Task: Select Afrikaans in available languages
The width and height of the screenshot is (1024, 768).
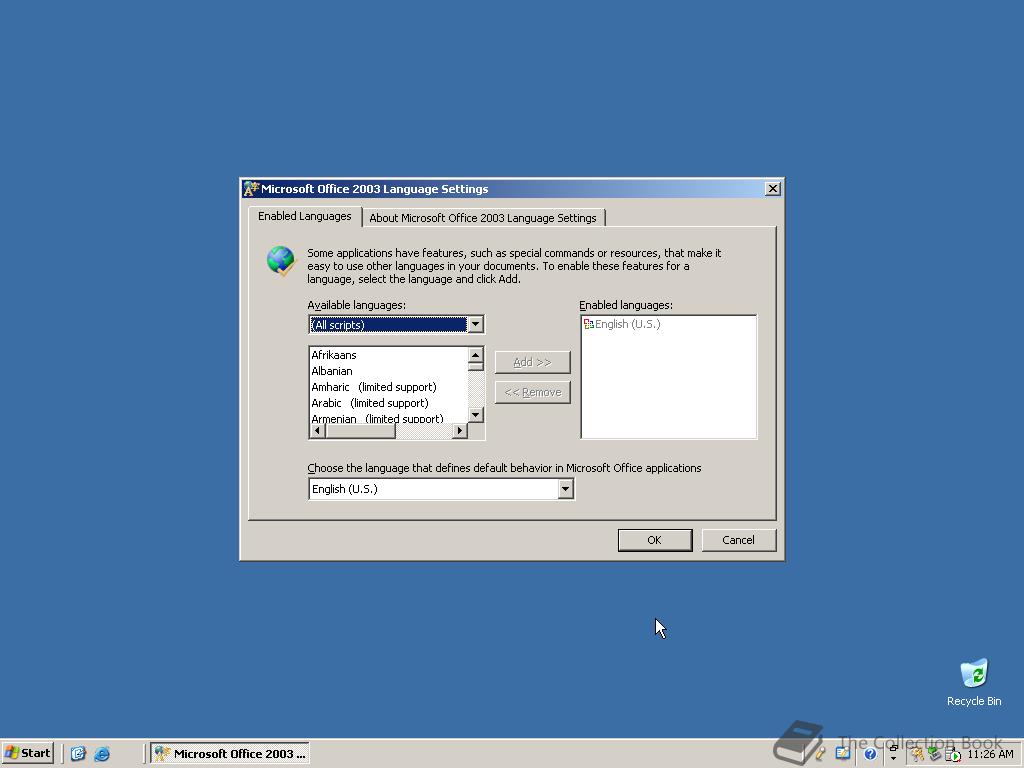Action: coord(389,355)
